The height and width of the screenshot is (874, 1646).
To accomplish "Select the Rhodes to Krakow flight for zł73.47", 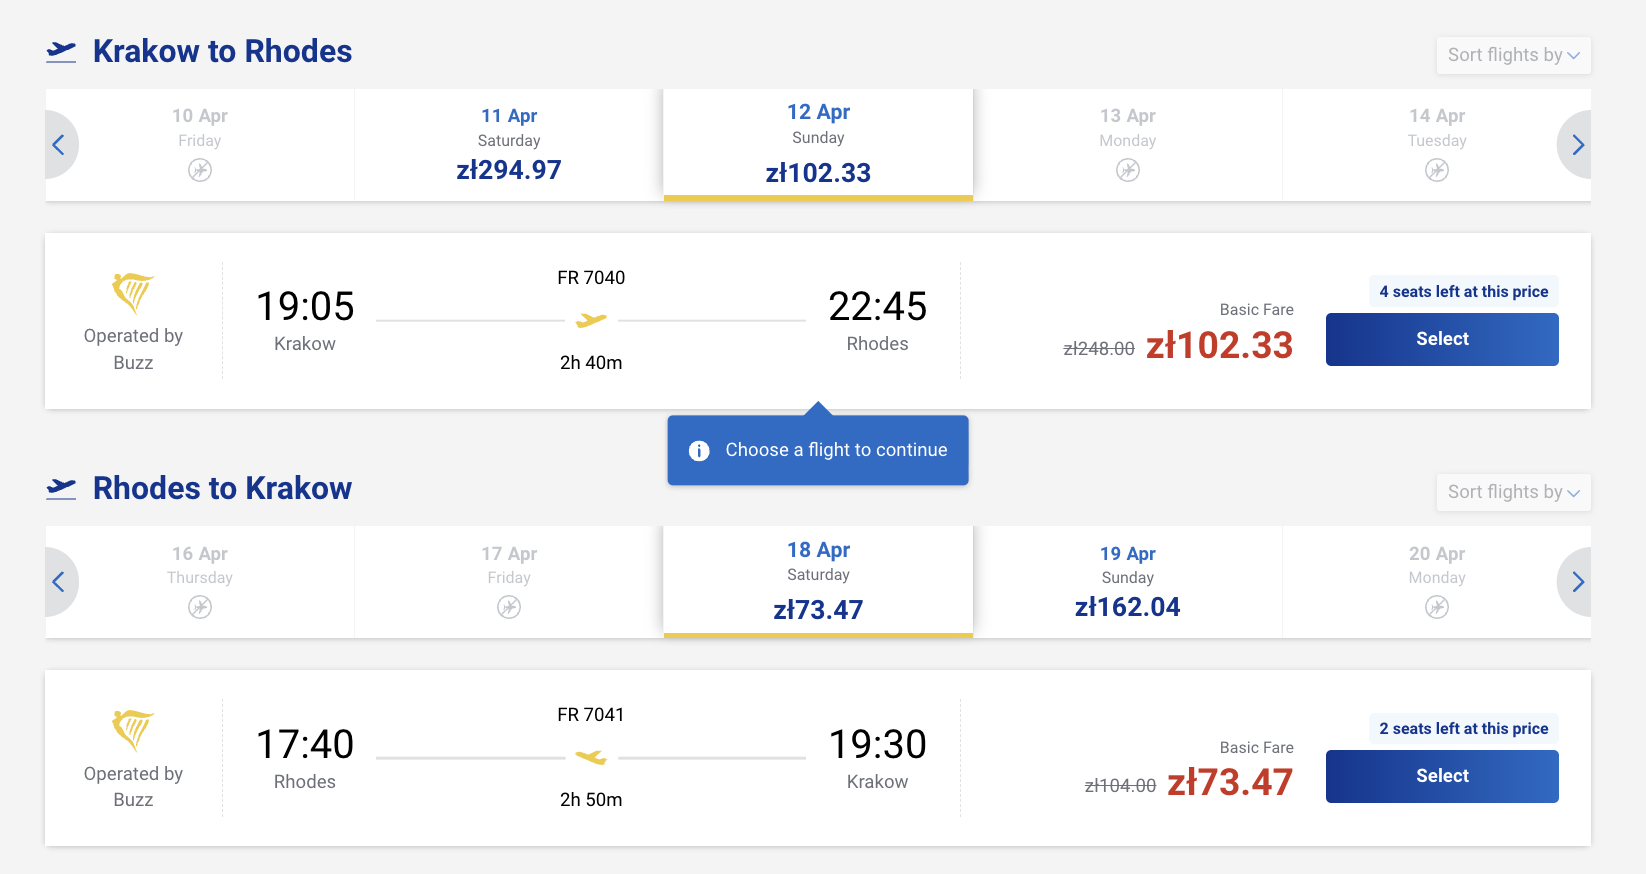I will (1441, 776).
